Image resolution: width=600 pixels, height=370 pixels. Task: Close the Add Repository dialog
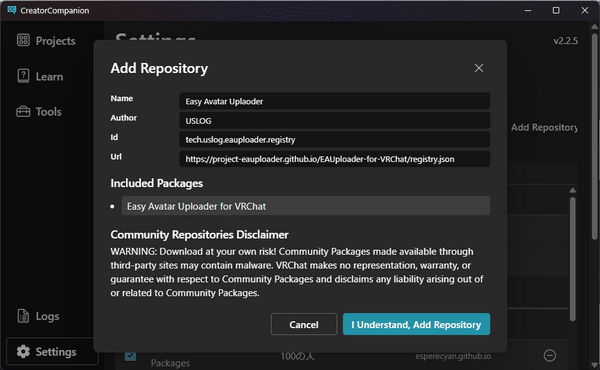(479, 68)
